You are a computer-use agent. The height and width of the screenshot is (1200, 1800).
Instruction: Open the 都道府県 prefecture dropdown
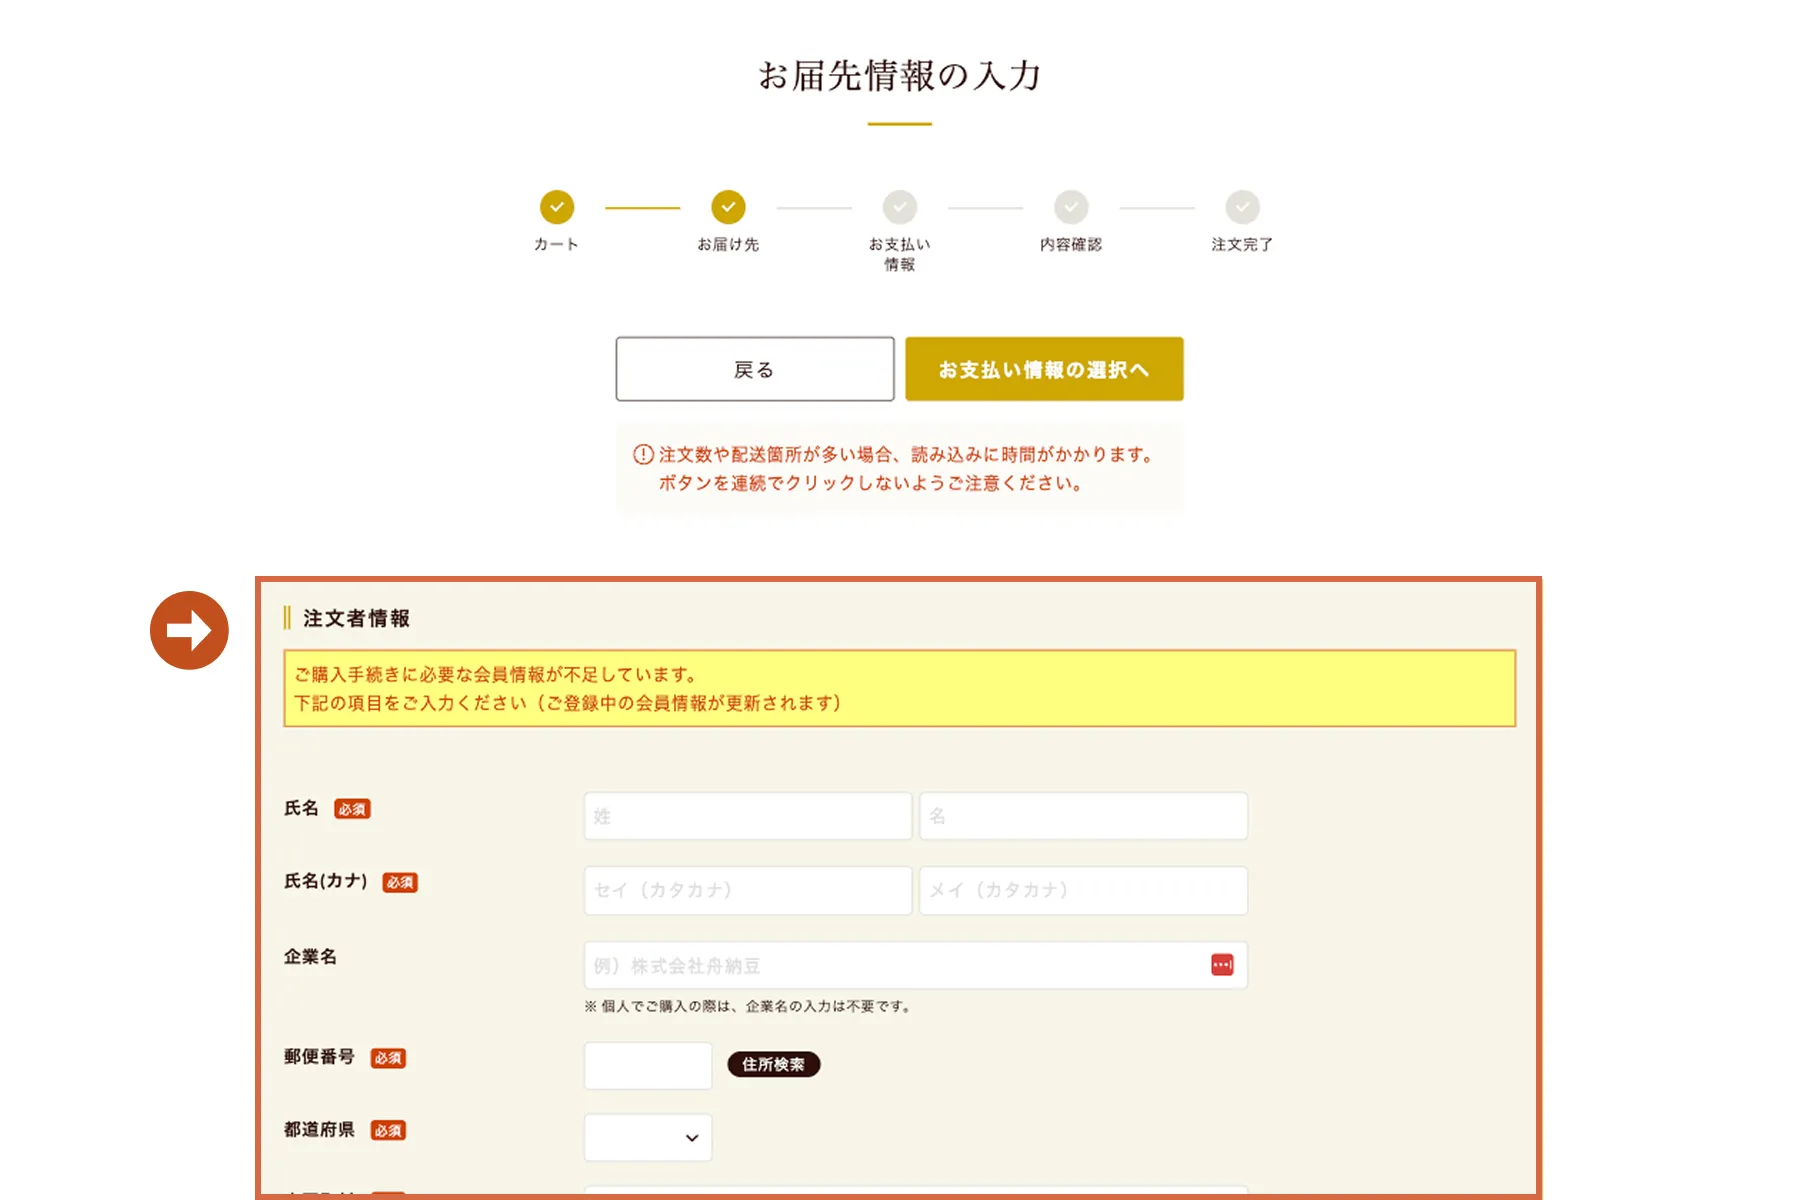point(648,1138)
